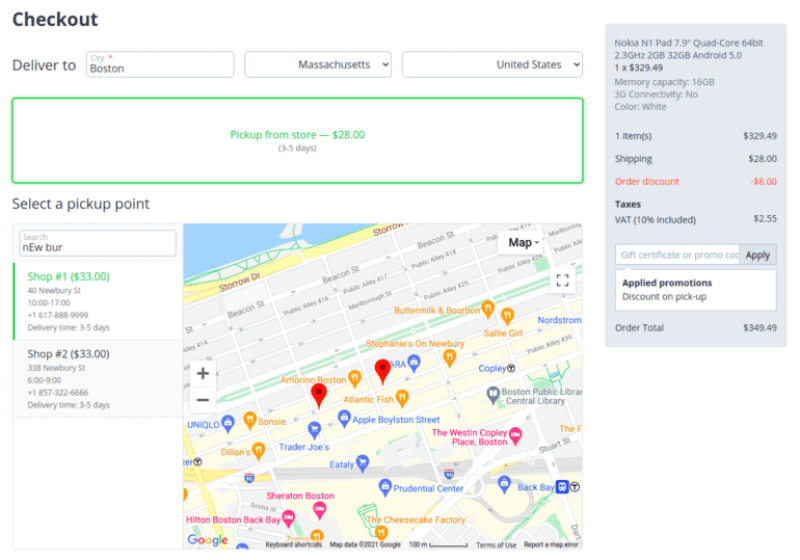Select Shop #2 at 338 Newbury St
Image resolution: width=800 pixels, height=560 pixels.
[x=97, y=378]
